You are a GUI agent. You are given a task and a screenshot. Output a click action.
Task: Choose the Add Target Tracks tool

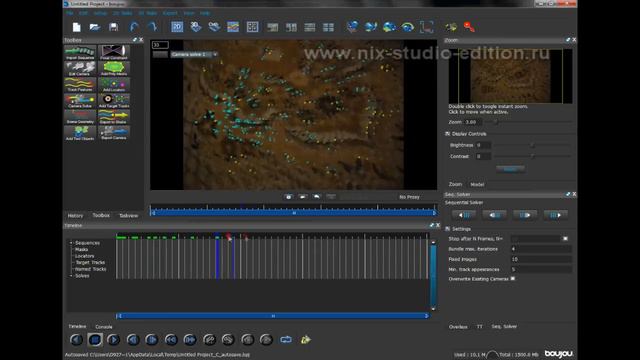point(114,101)
